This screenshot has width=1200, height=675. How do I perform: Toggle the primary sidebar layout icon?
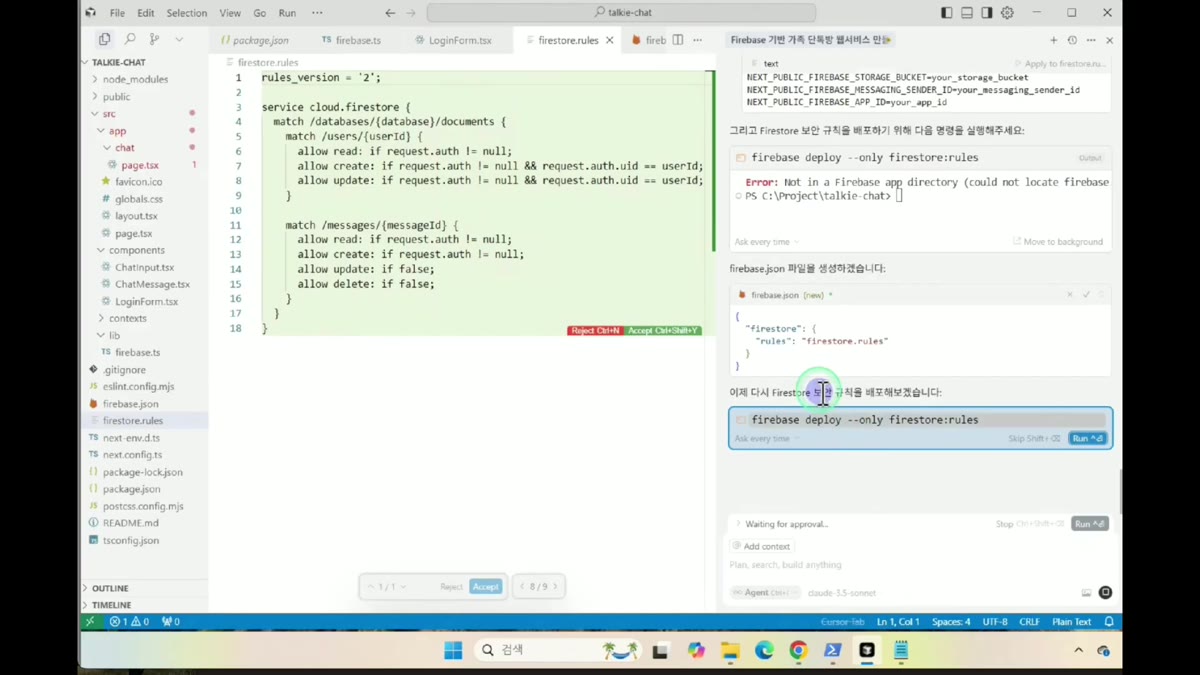(946, 13)
